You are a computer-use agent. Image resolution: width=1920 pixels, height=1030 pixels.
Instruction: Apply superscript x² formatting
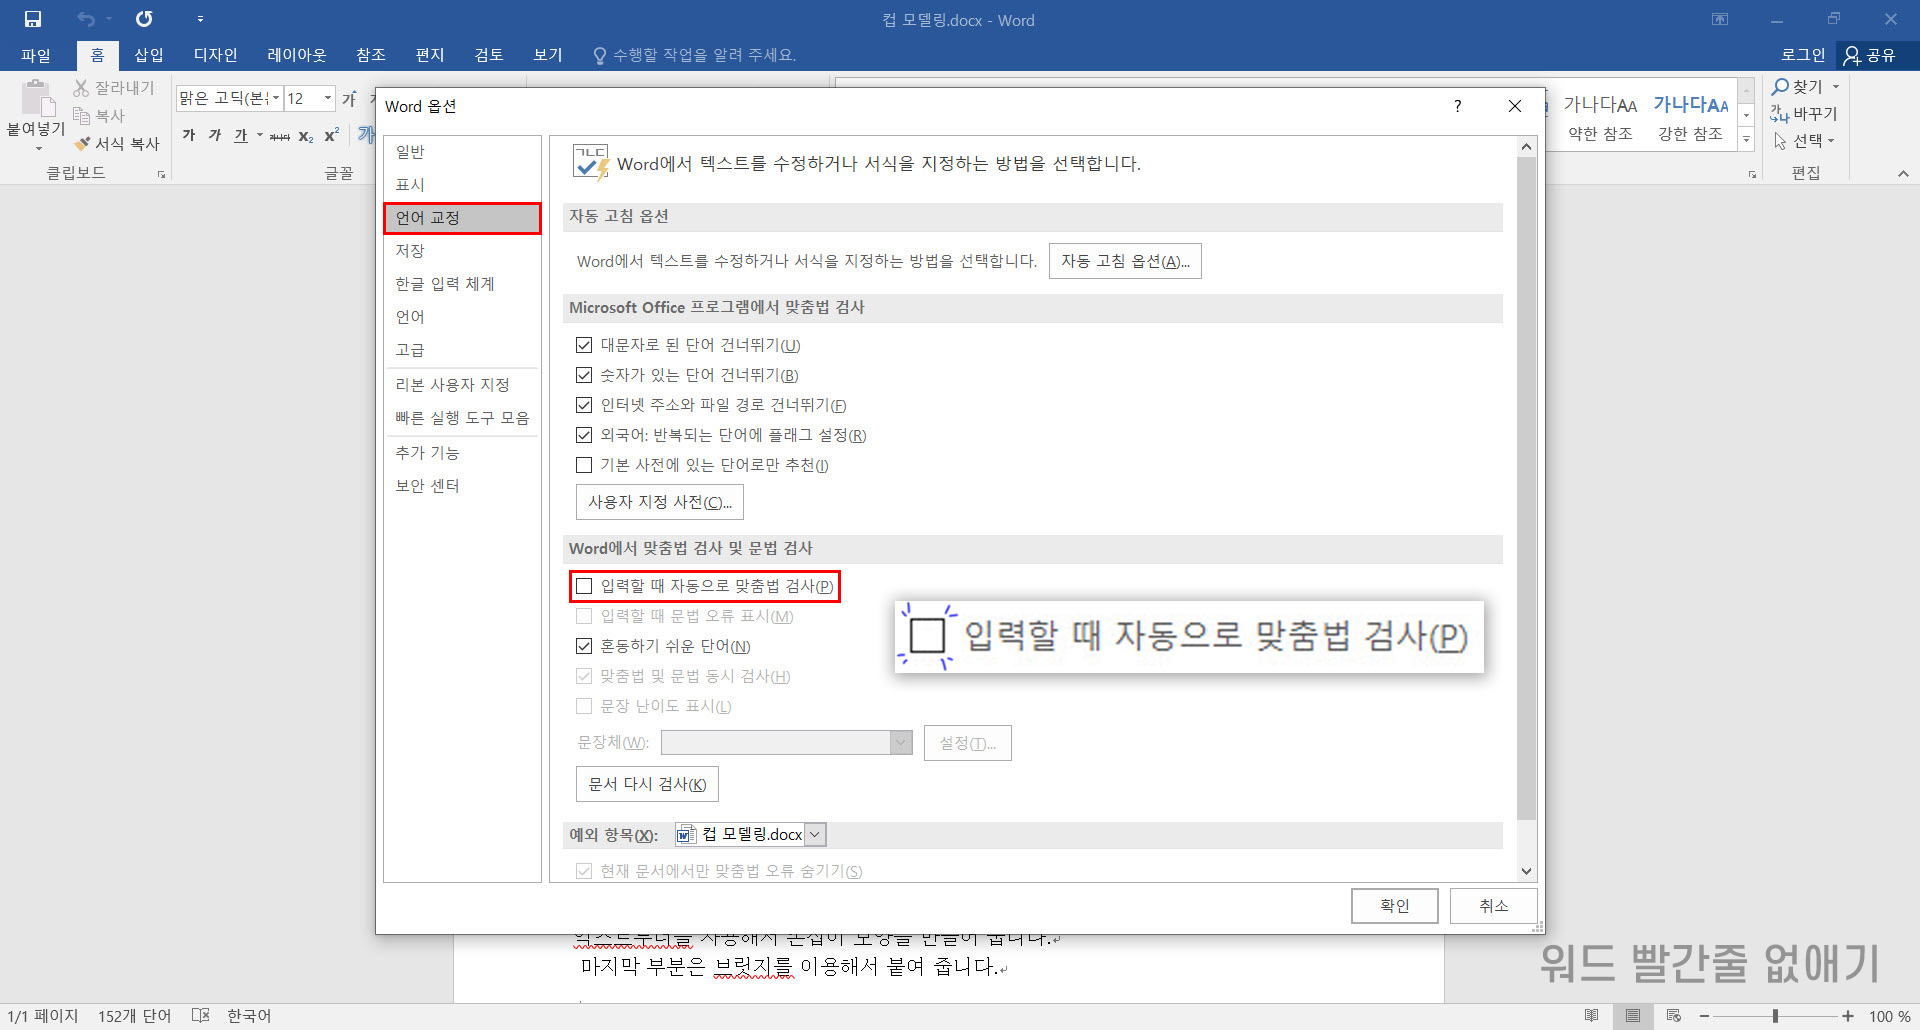332,135
